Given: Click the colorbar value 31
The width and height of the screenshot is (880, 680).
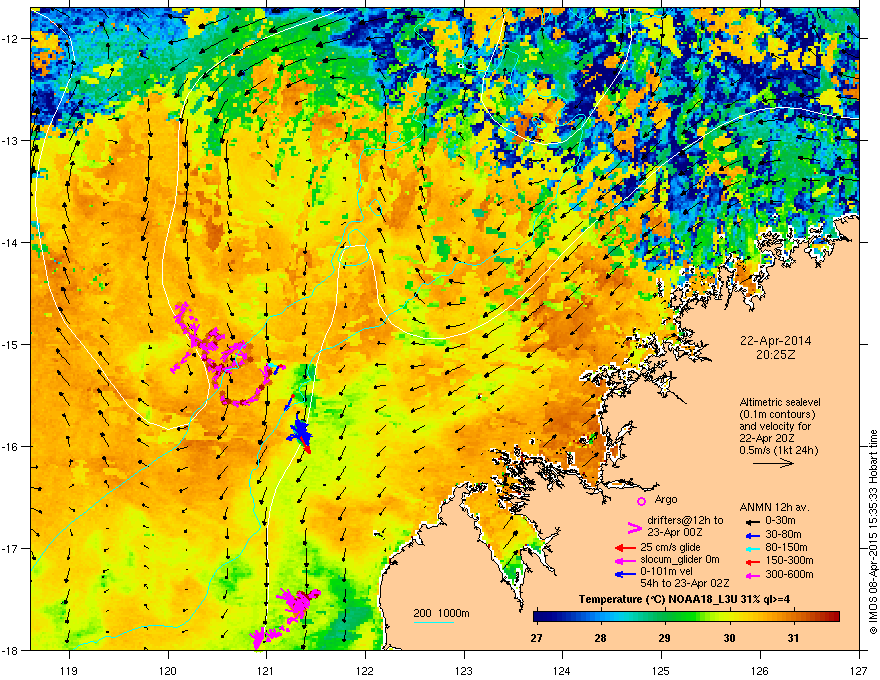Looking at the screenshot, I should click(x=793, y=638).
